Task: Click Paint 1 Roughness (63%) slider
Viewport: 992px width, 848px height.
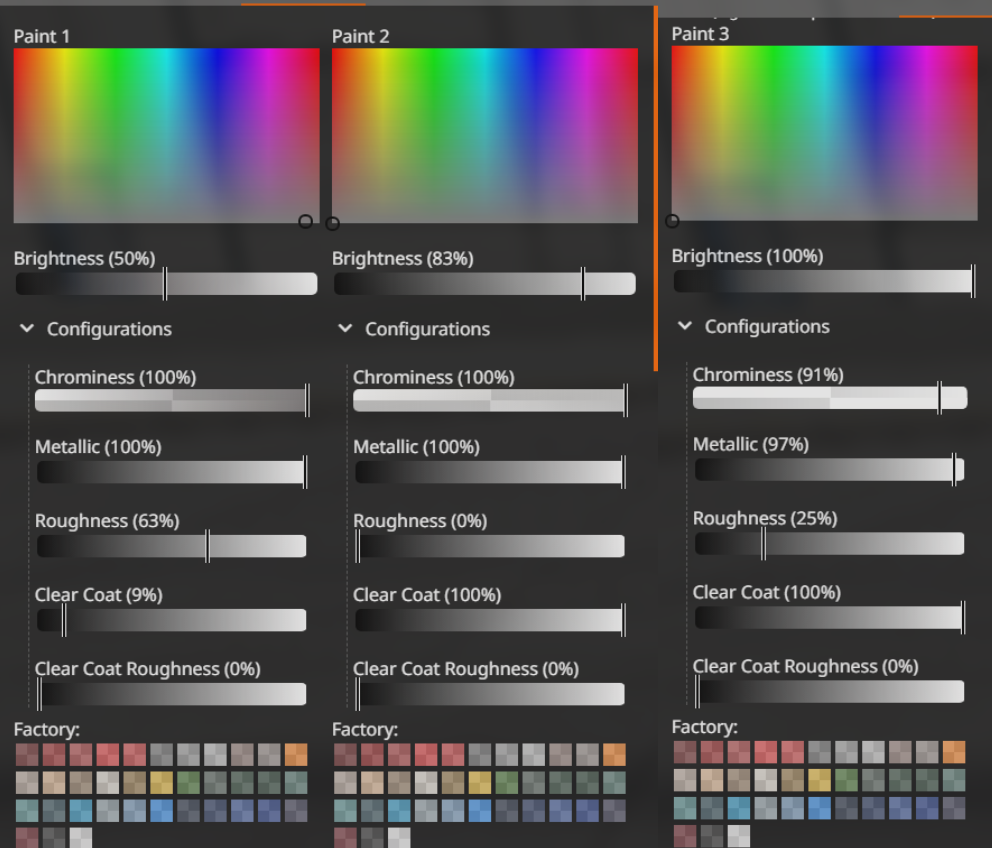Action: (x=171, y=546)
